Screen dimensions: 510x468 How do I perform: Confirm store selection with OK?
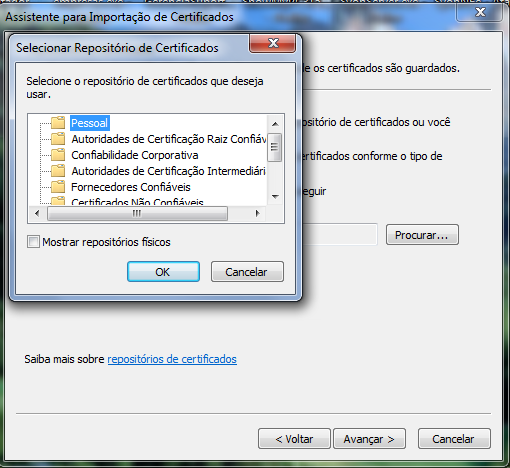tap(163, 272)
